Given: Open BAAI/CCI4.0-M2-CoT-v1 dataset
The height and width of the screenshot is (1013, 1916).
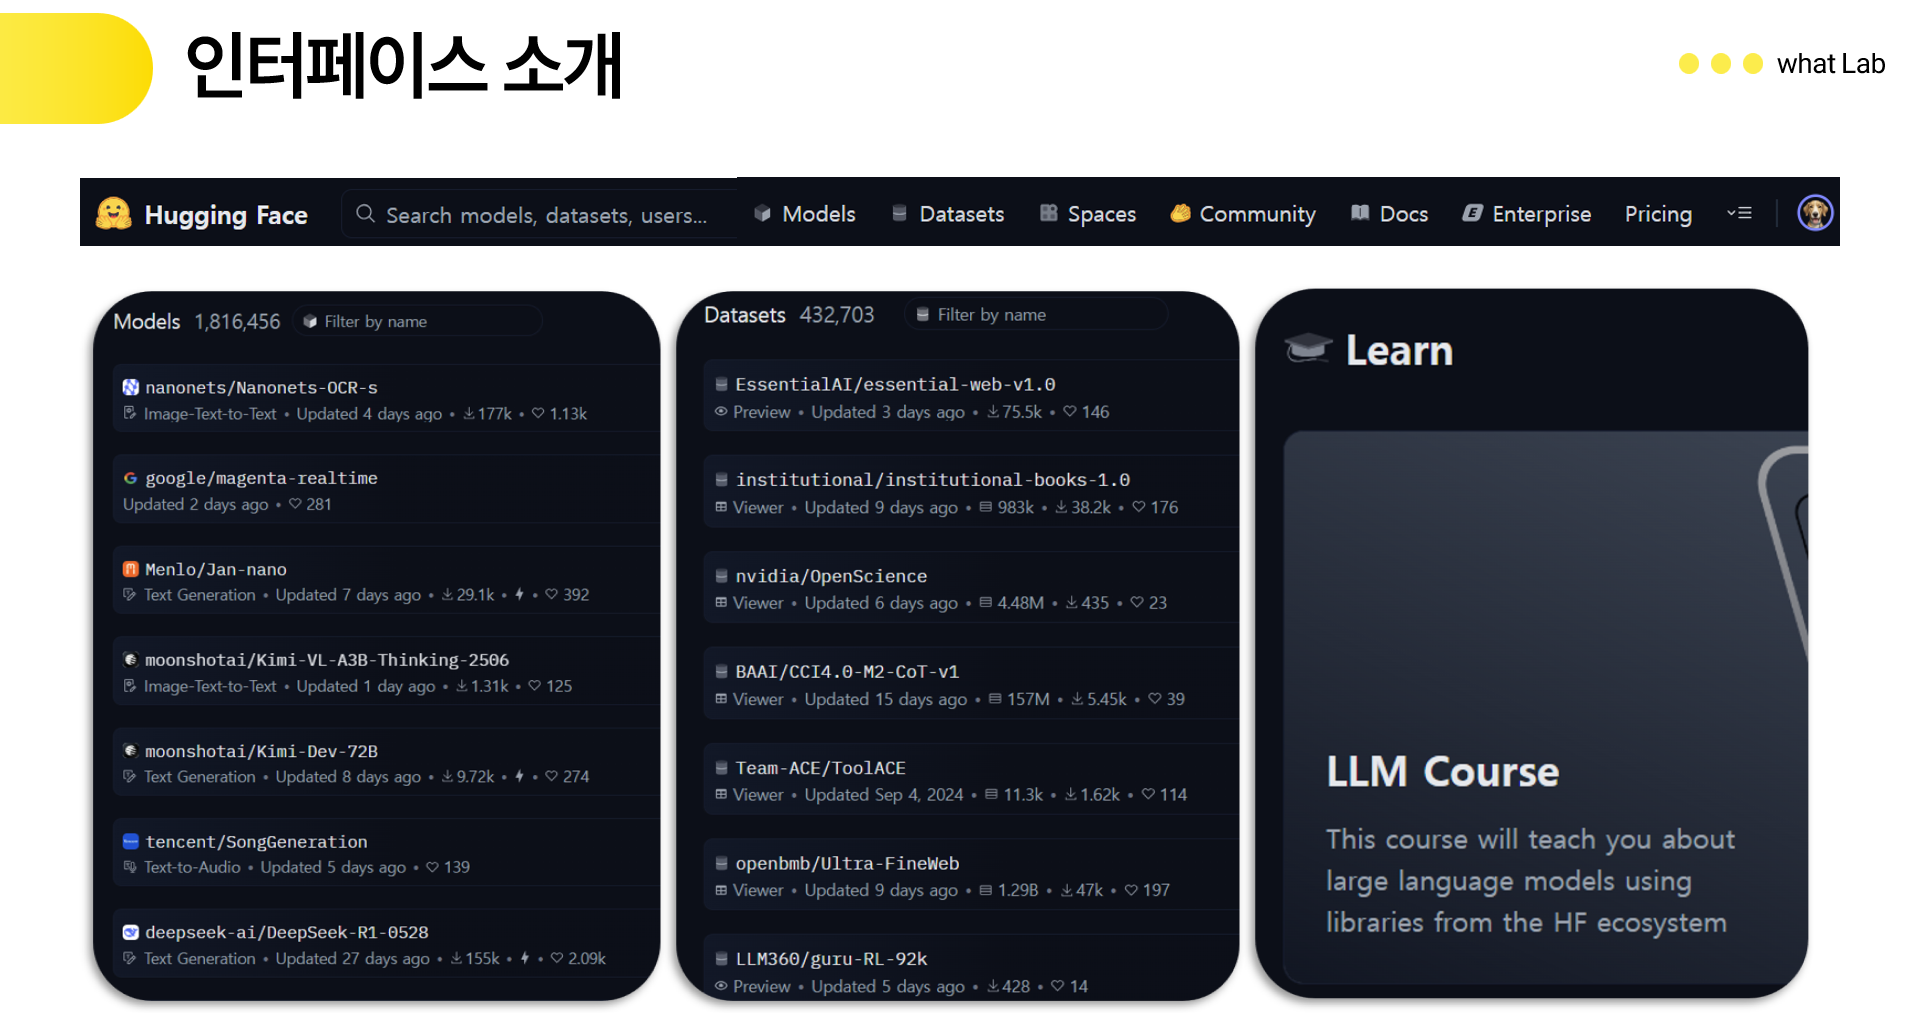Looking at the screenshot, I should point(847,671).
